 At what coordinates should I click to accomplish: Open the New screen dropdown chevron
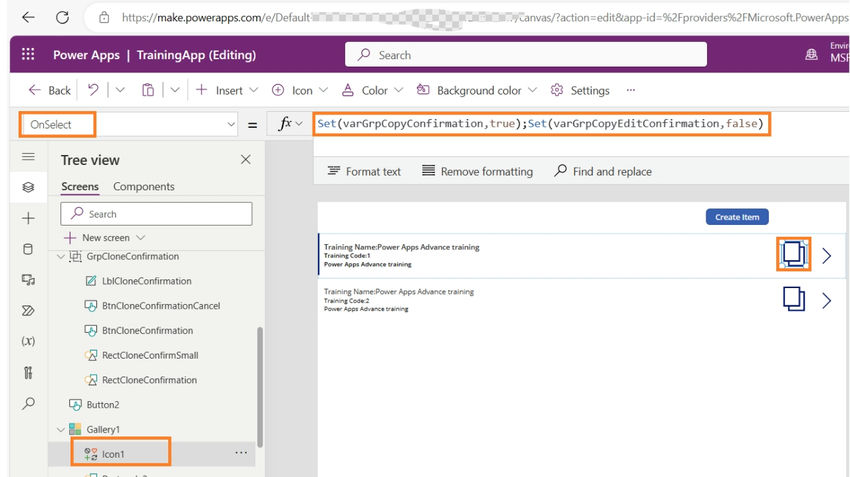pyautogui.click(x=141, y=237)
